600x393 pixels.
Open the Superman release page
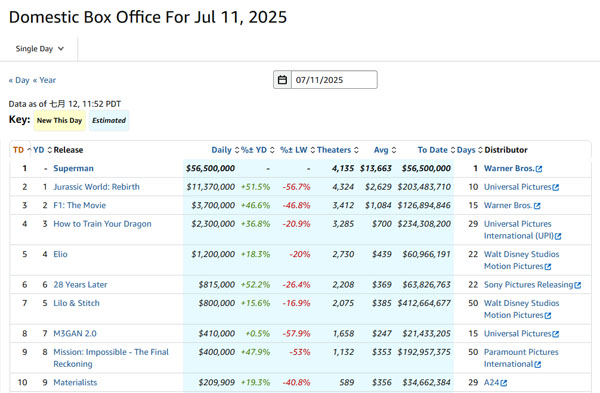pos(73,168)
